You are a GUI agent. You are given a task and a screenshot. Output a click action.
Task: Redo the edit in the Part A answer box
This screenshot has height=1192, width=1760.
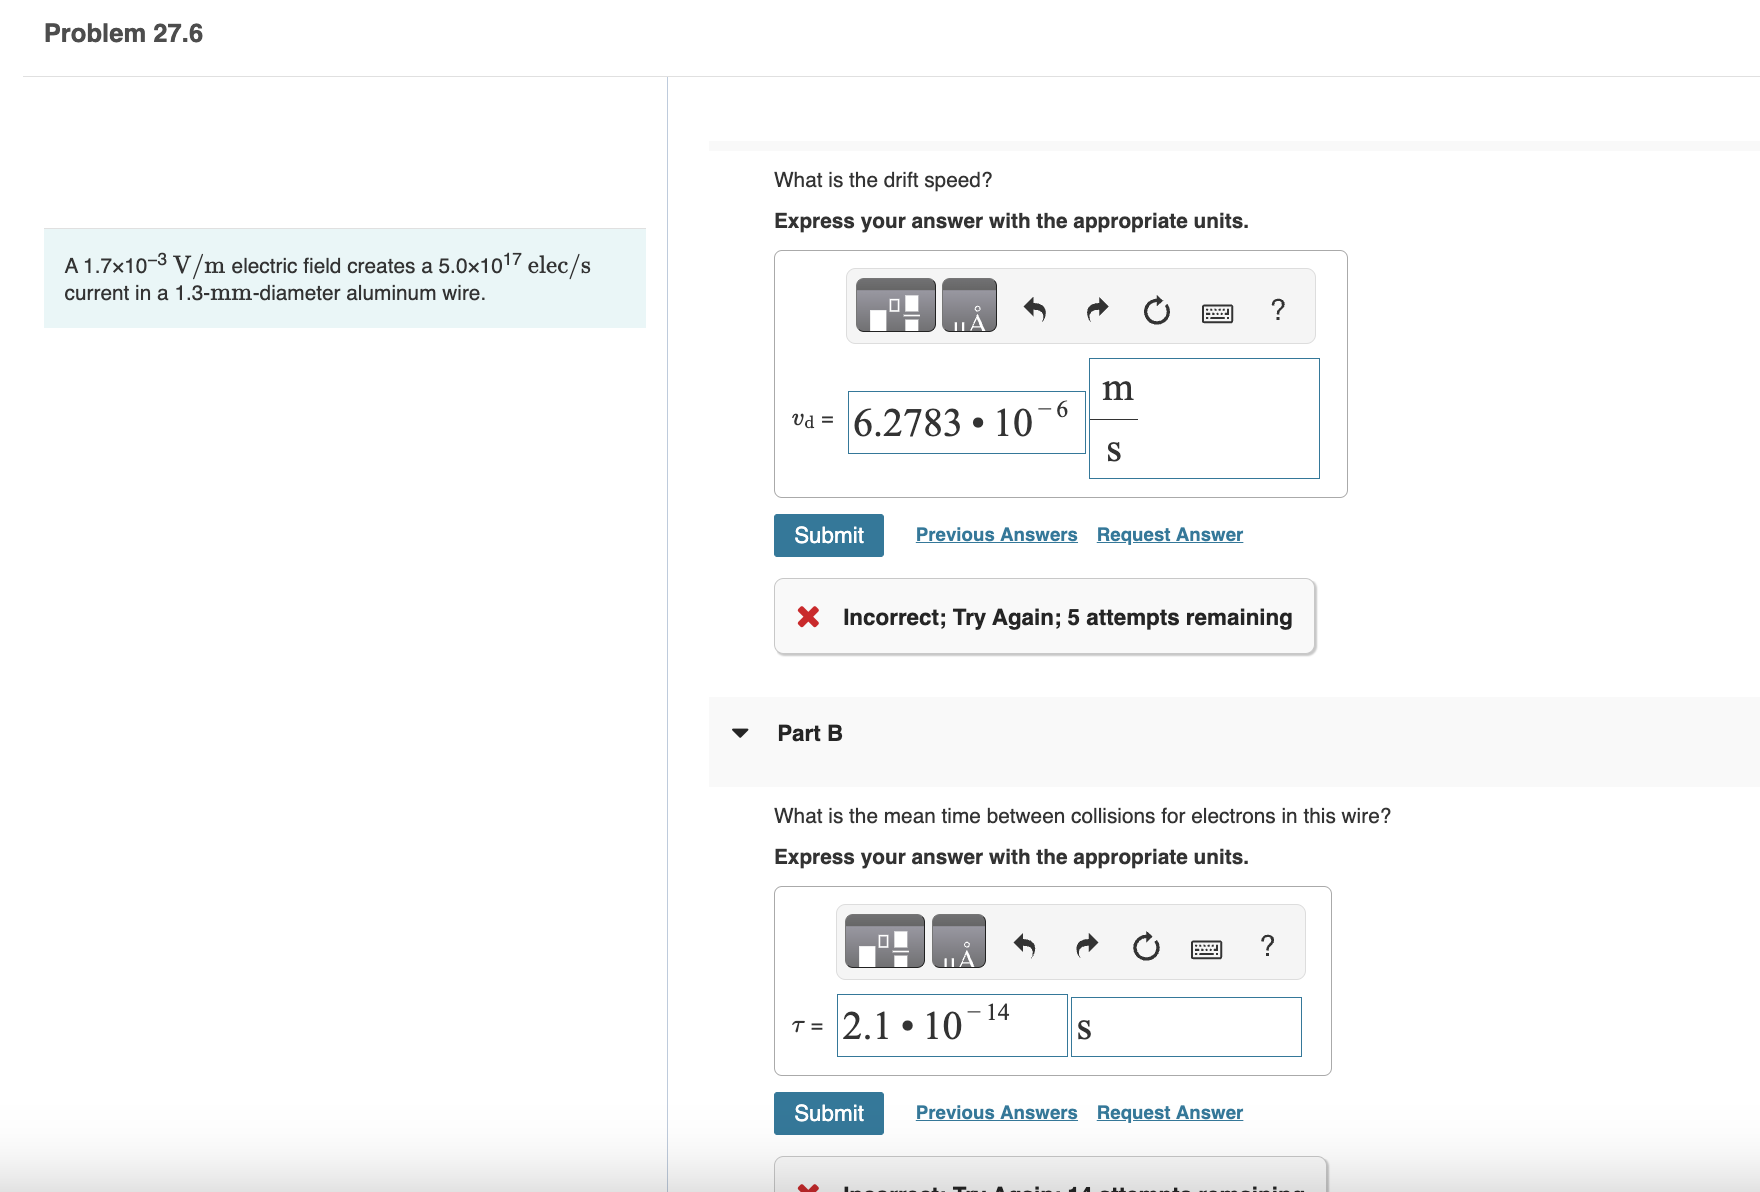tap(1096, 310)
